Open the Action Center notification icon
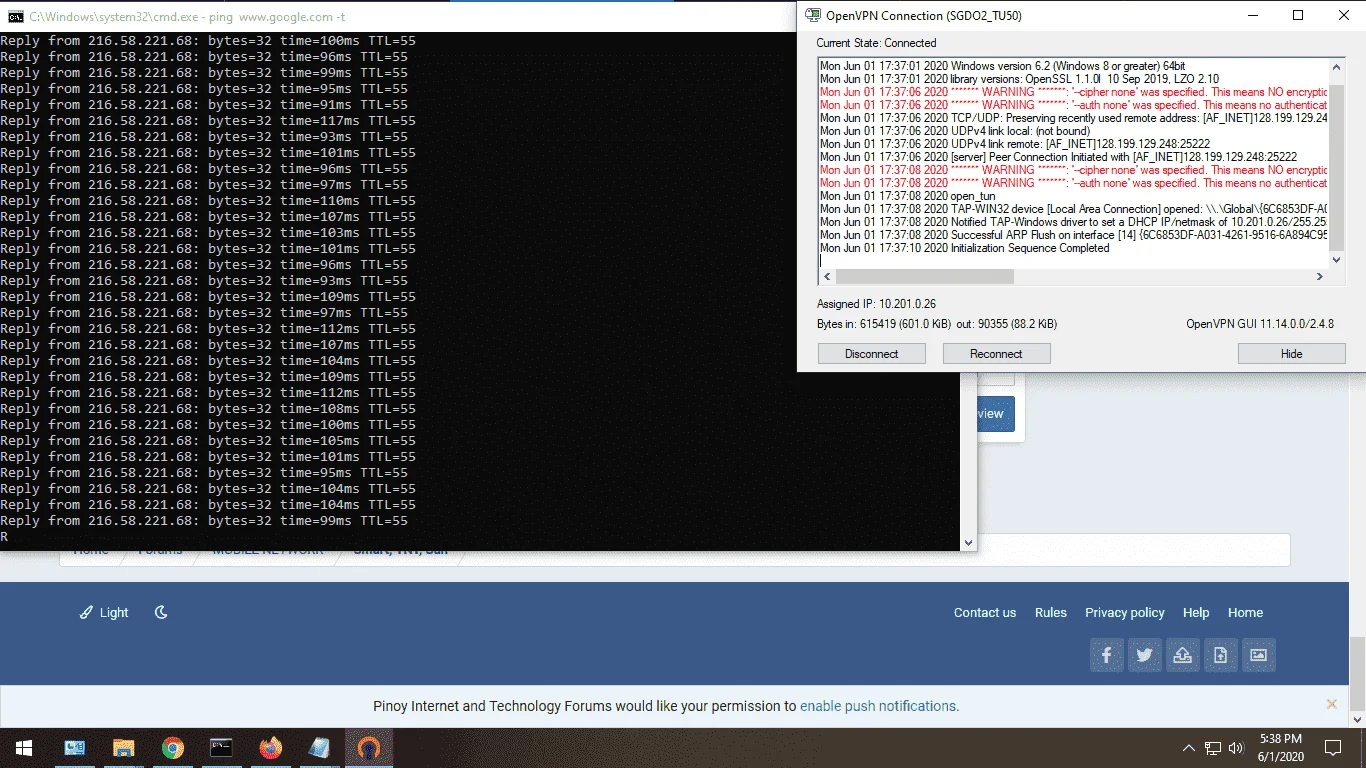Screen dimensions: 1366x768 tap(1333, 747)
